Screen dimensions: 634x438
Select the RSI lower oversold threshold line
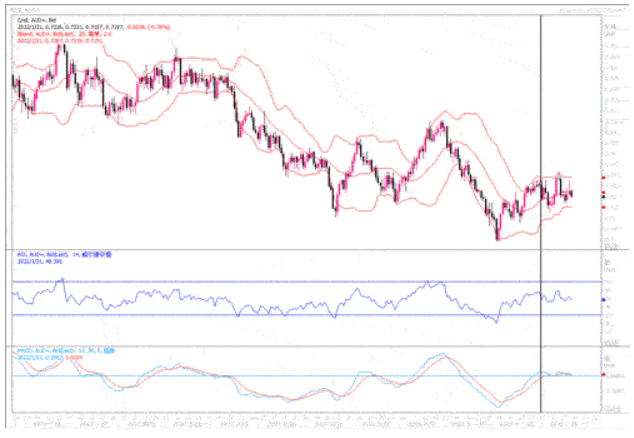coord(300,316)
